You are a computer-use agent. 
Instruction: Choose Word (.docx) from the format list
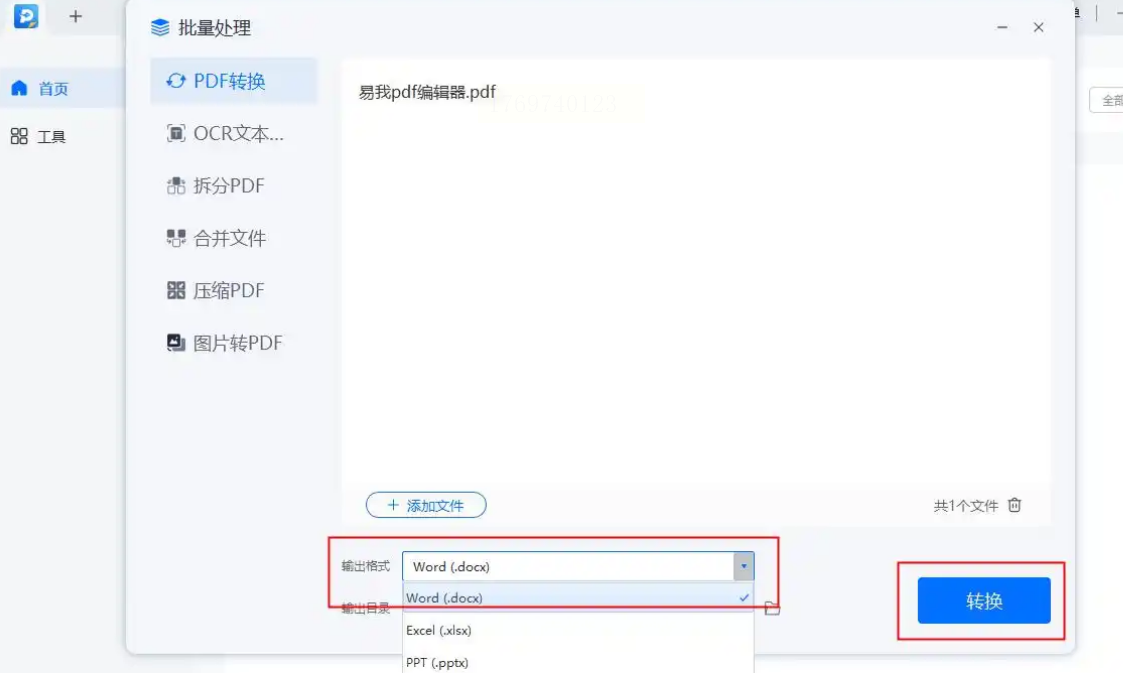click(578, 598)
